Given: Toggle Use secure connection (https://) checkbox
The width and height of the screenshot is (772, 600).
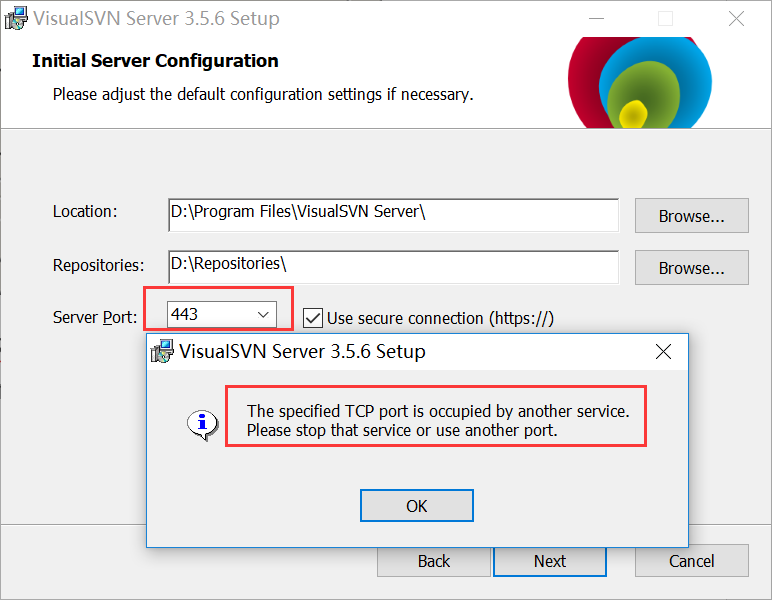Looking at the screenshot, I should click(x=313, y=318).
